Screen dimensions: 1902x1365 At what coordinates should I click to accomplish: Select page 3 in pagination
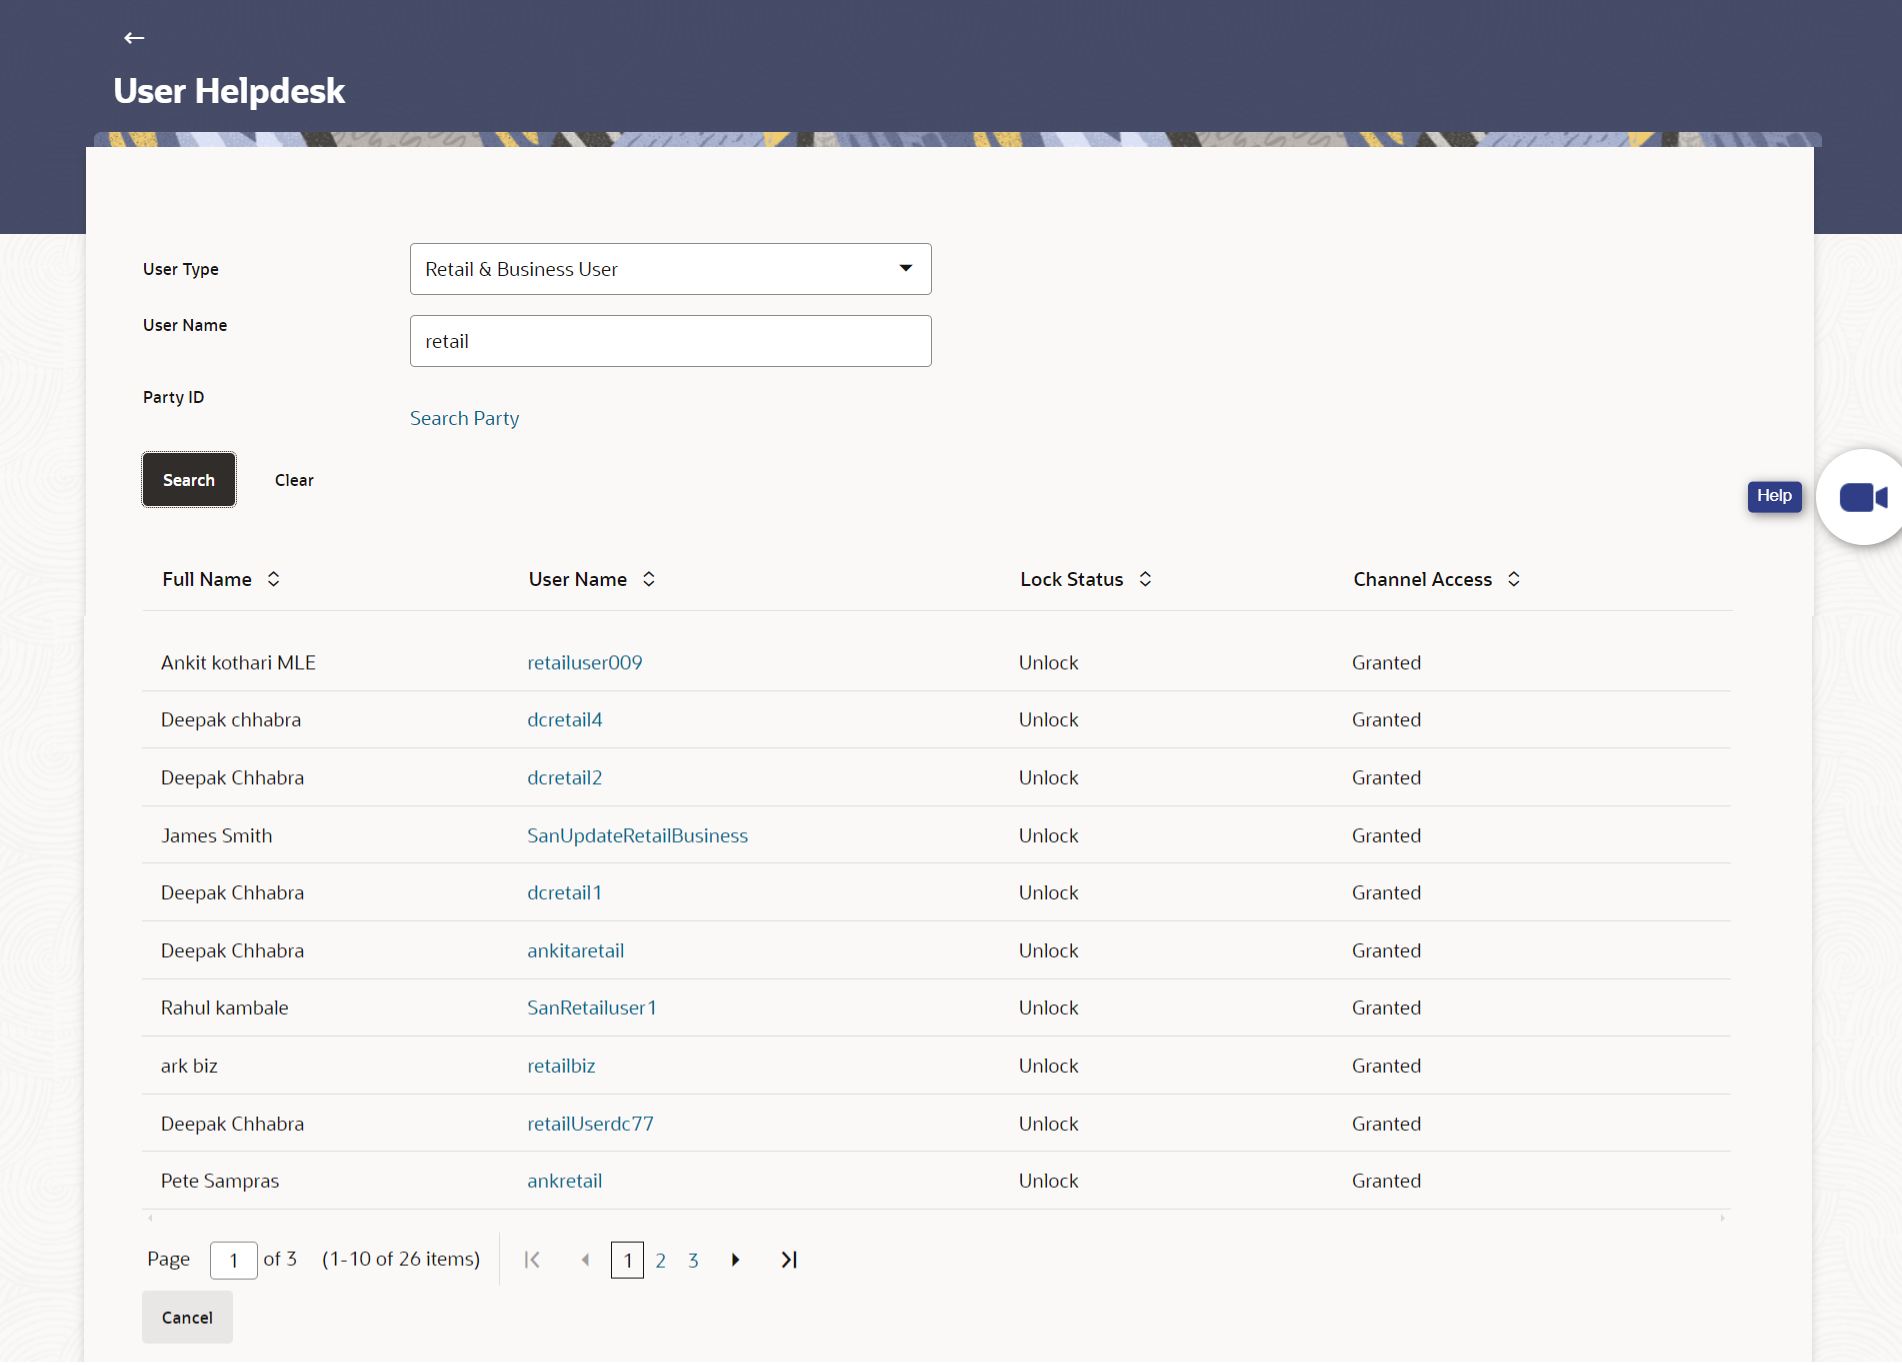click(x=693, y=1260)
